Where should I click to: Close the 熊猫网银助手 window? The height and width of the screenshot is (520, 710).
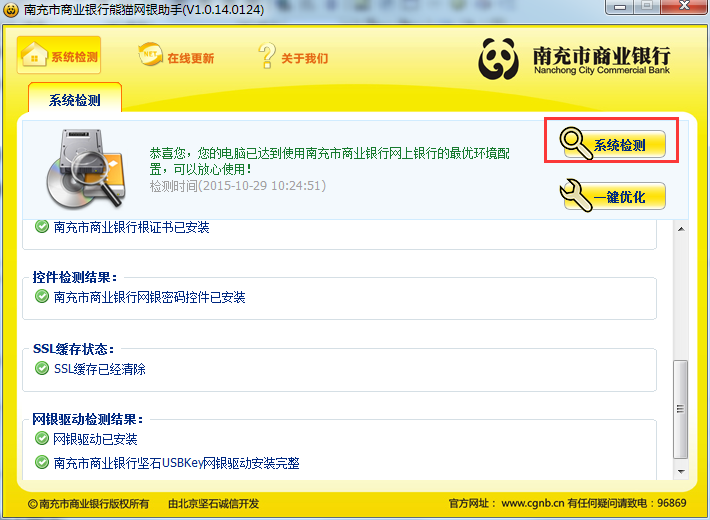click(684, 6)
